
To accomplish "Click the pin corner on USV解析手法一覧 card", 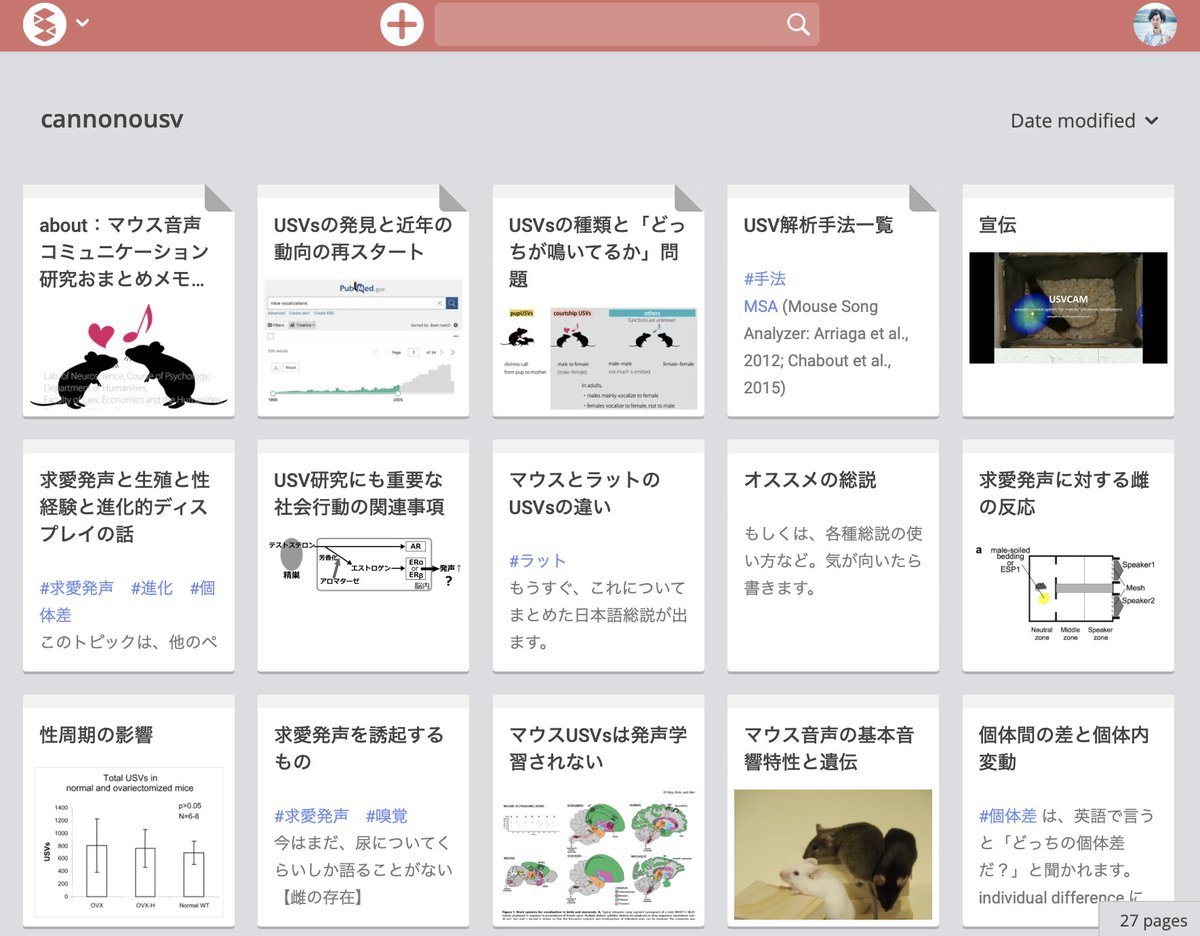I will (x=924, y=198).
